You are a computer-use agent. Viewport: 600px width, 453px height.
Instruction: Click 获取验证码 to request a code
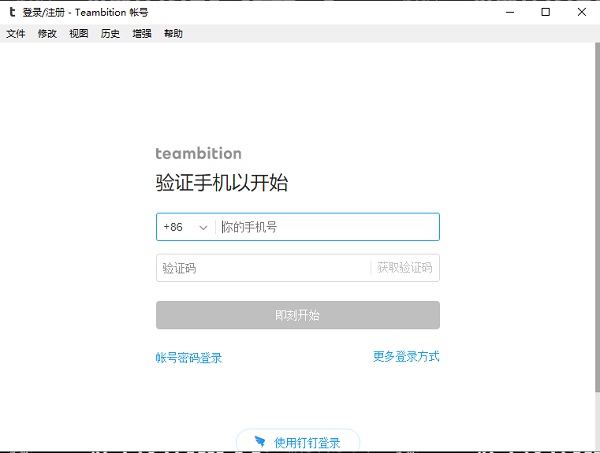click(x=405, y=267)
